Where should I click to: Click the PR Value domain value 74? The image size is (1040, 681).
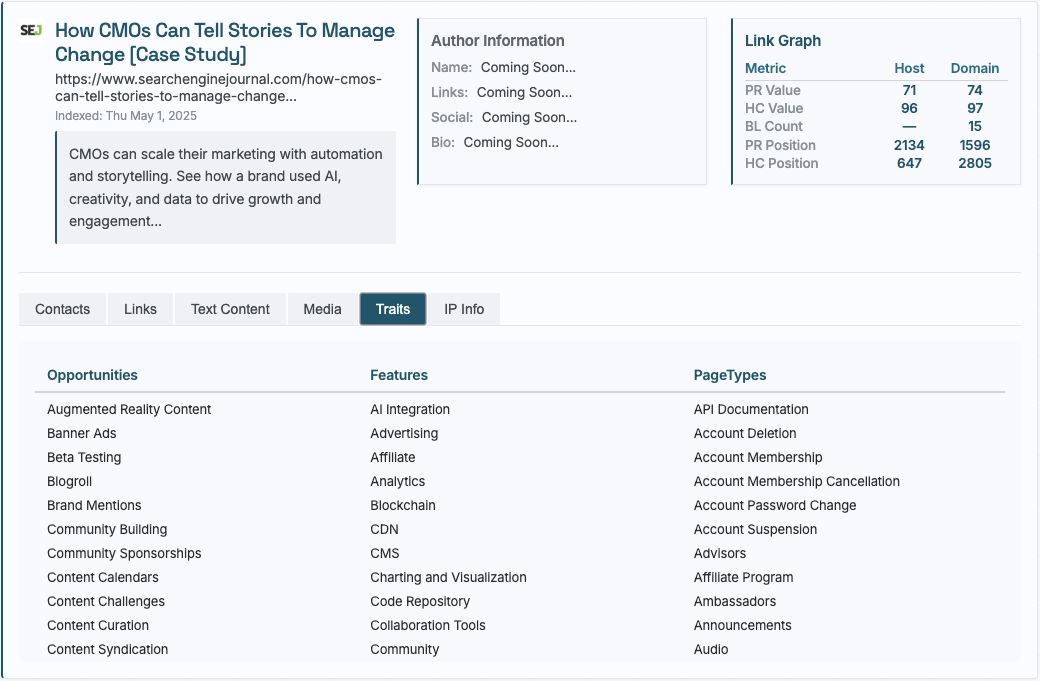(x=974, y=90)
